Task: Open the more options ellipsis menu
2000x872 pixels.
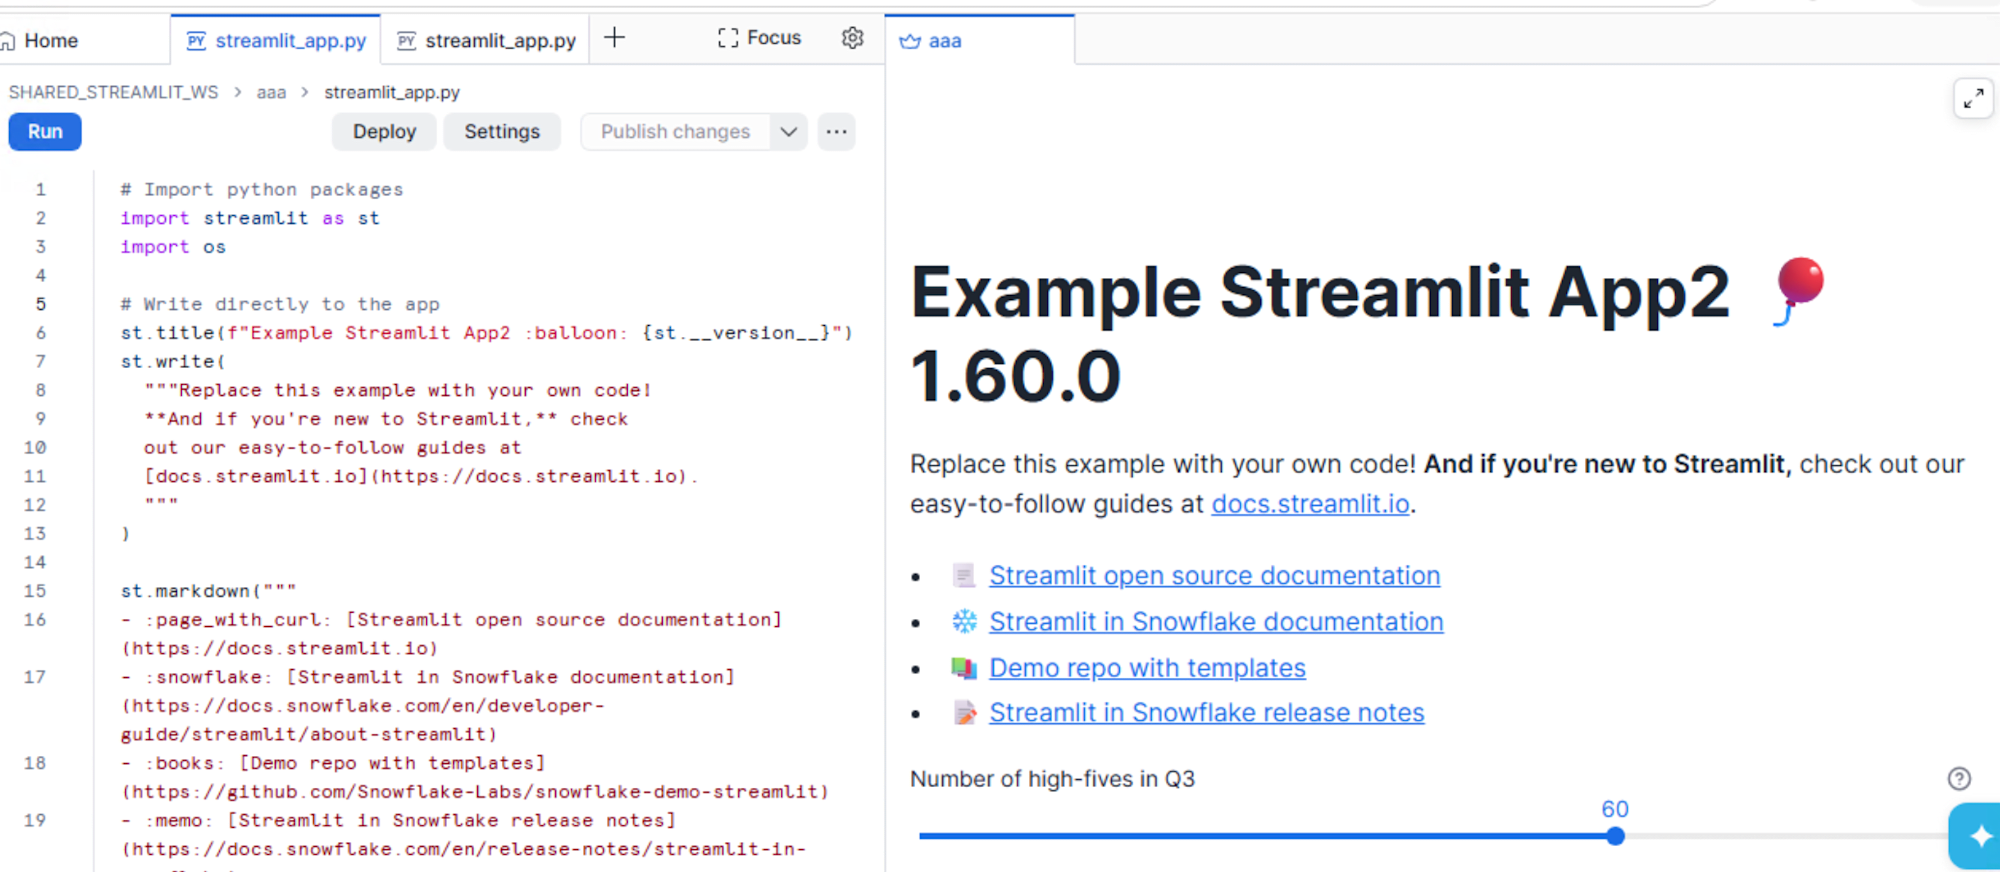Action: point(836,132)
